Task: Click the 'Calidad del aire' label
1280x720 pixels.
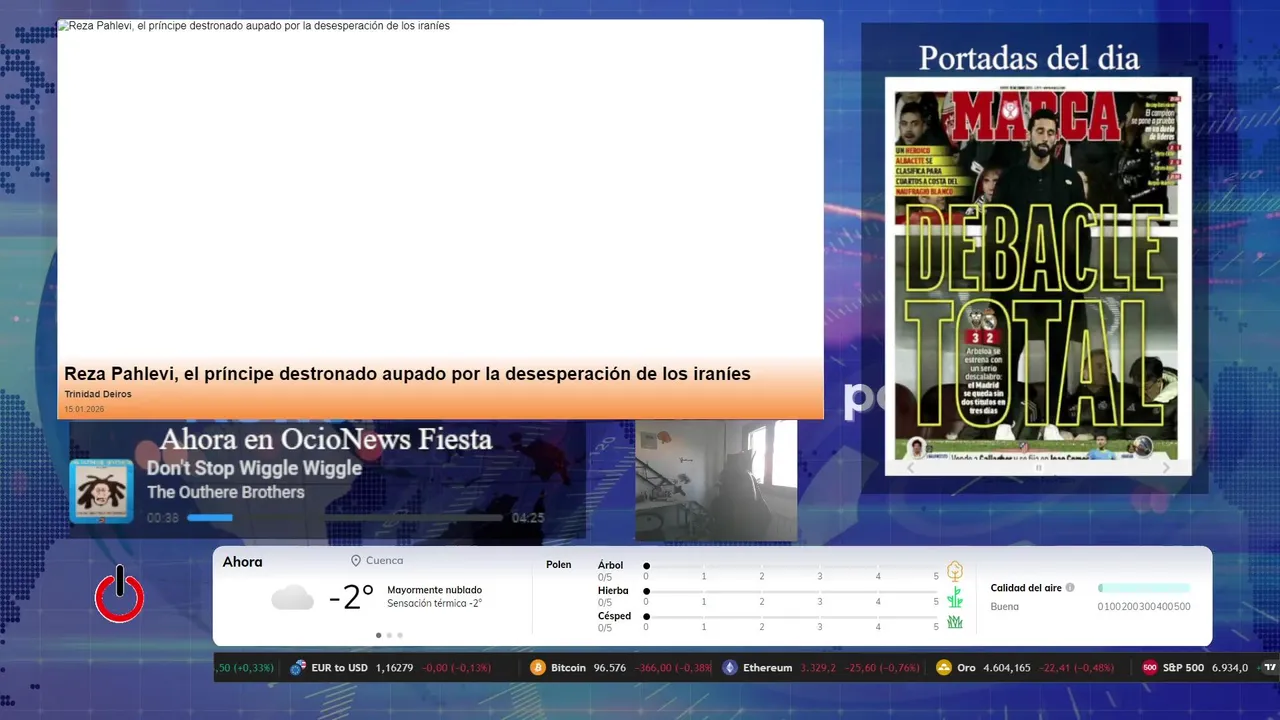Action: 1026,588
